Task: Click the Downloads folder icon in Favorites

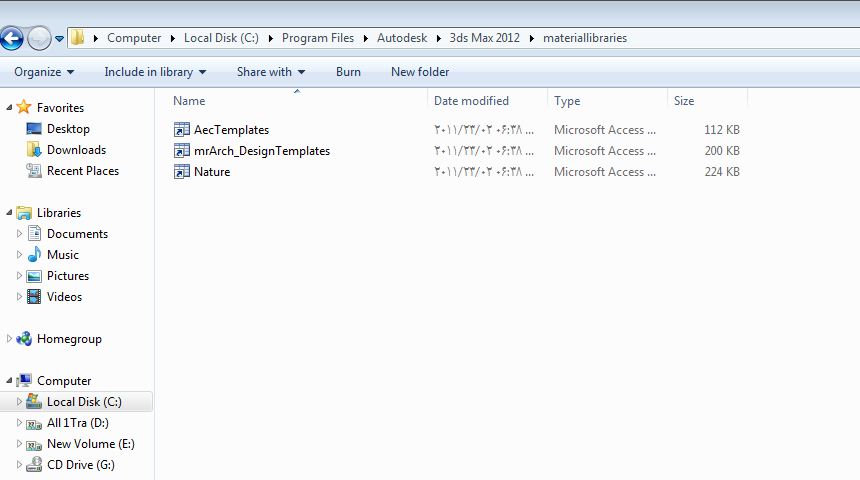Action: coord(34,150)
